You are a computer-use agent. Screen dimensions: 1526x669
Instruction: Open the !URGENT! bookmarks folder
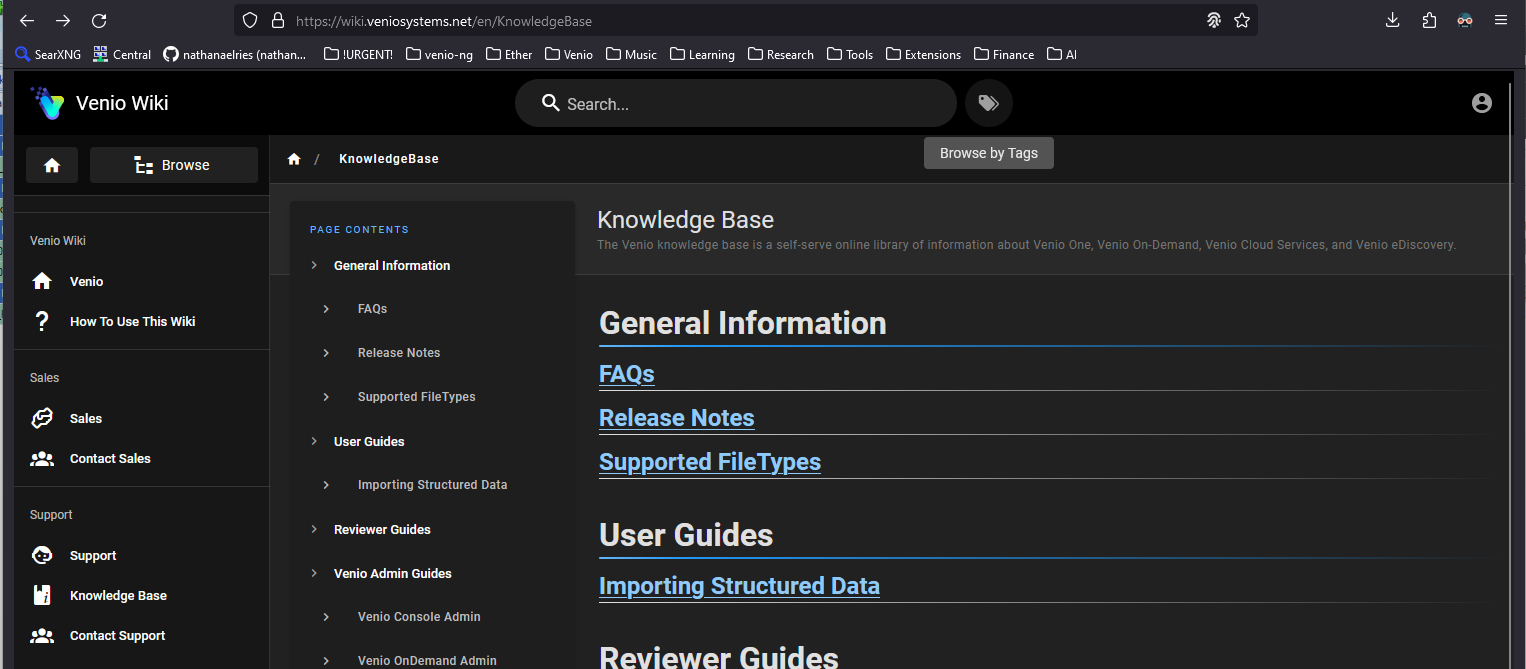click(358, 55)
